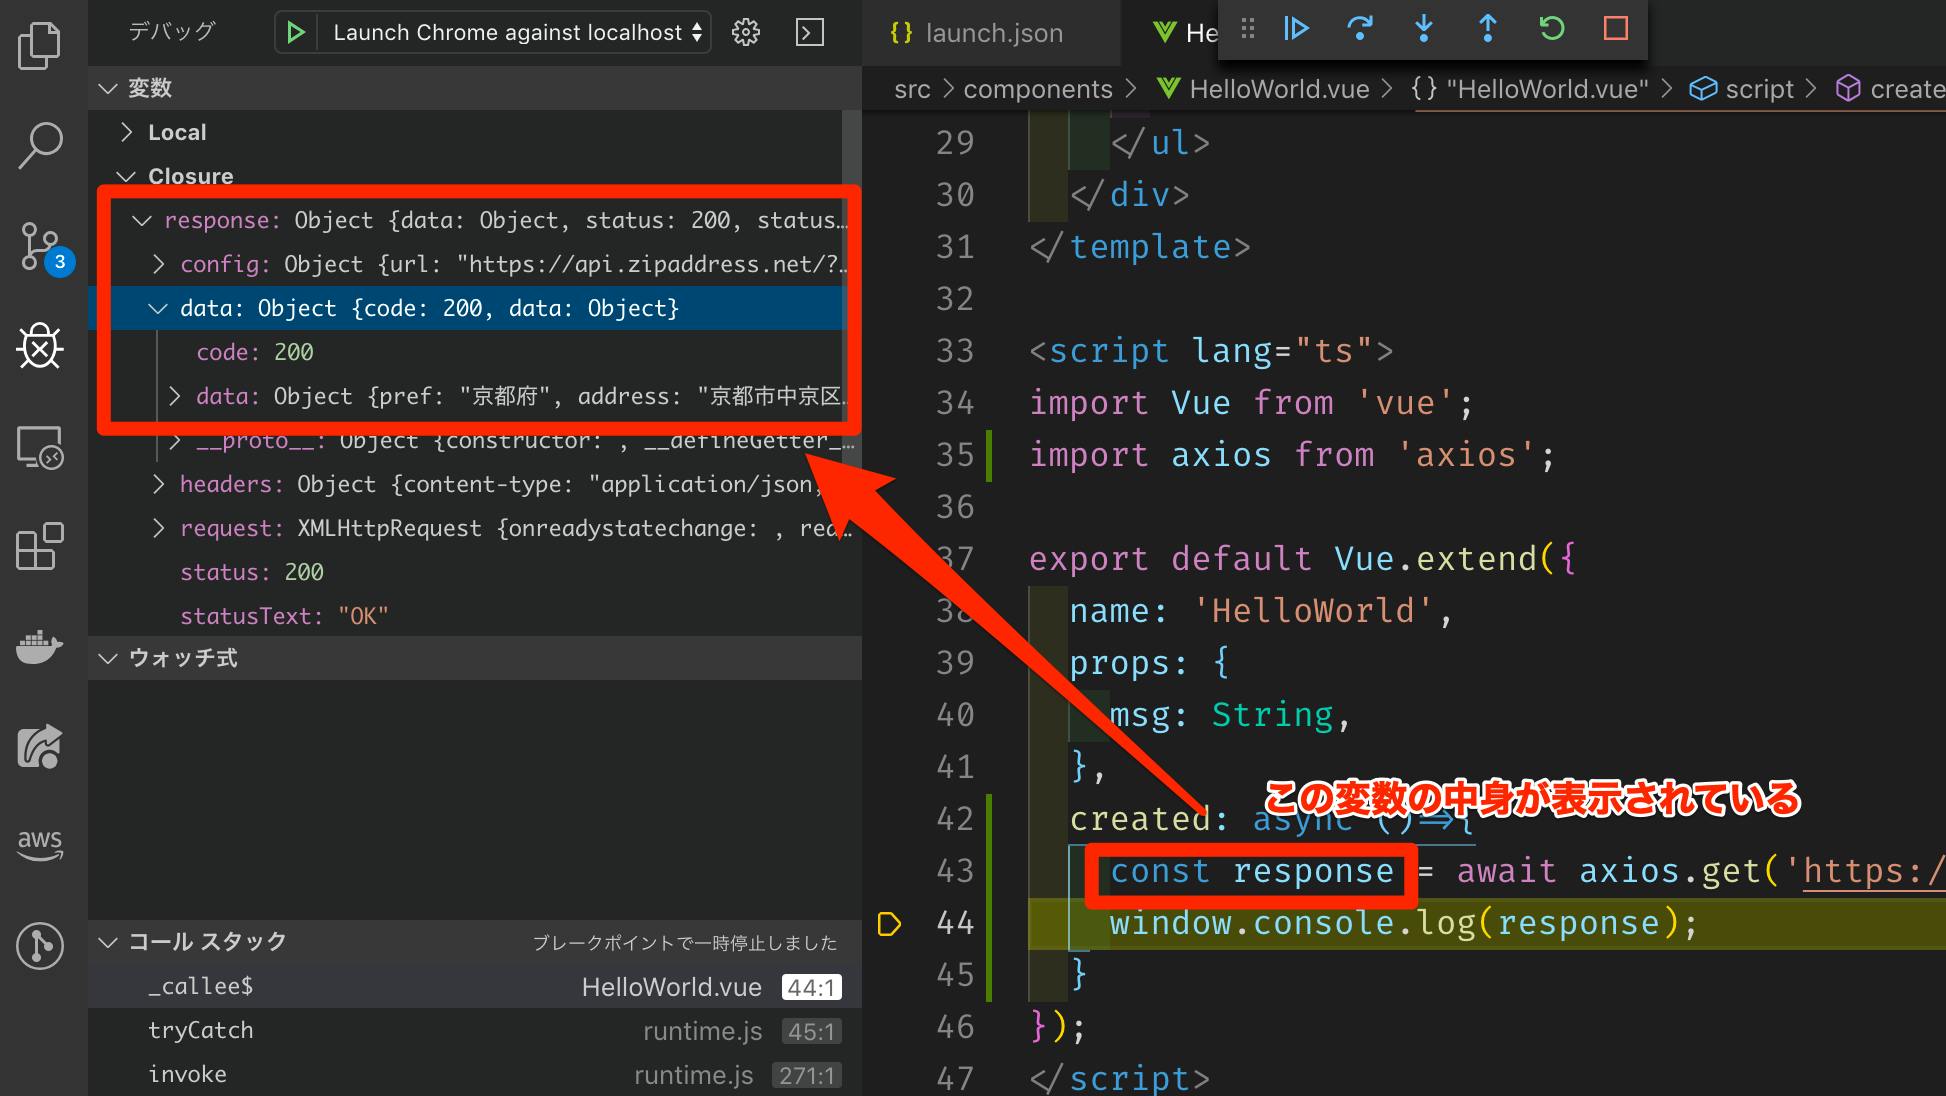The width and height of the screenshot is (1946, 1096).
Task: Select the _callee$ call stack entry
Action: (x=200, y=986)
